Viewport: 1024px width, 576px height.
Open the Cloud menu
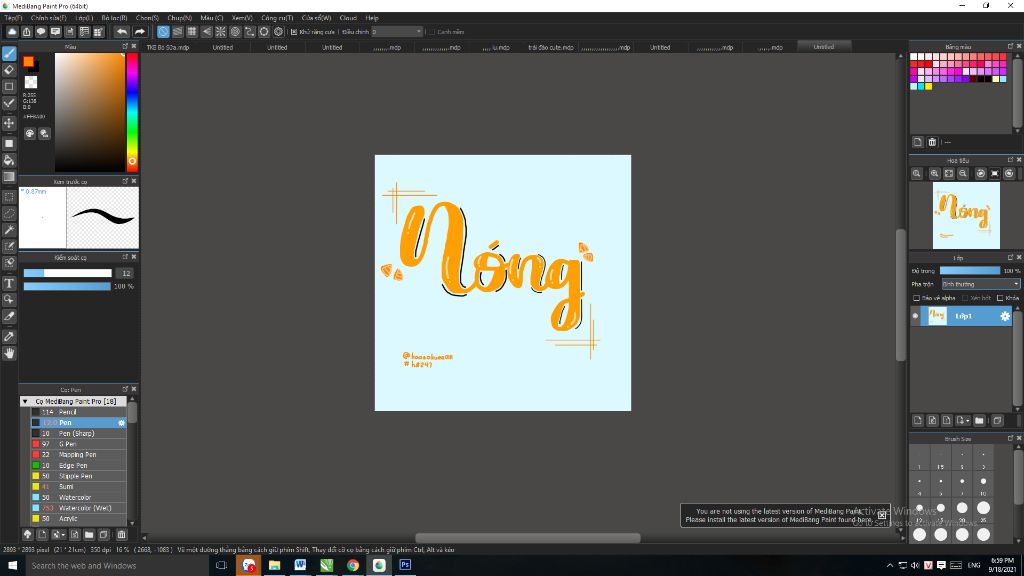click(x=348, y=18)
